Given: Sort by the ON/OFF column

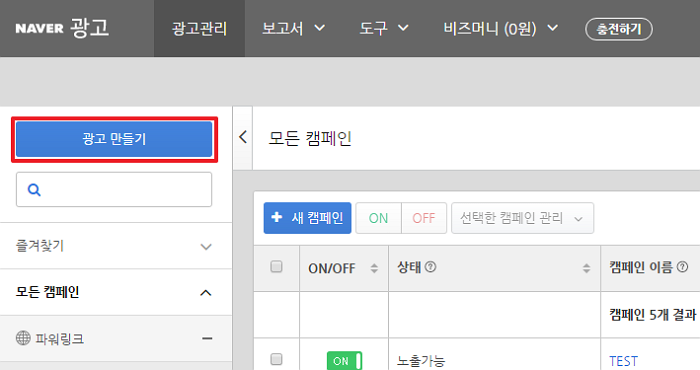Looking at the screenshot, I should pos(374,268).
